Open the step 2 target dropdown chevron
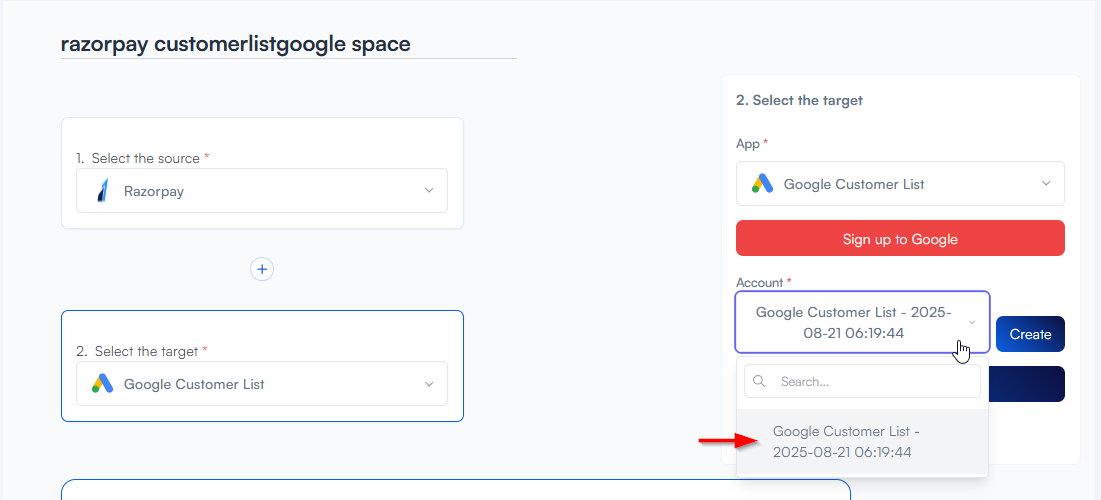The image size is (1101, 500). click(x=429, y=384)
